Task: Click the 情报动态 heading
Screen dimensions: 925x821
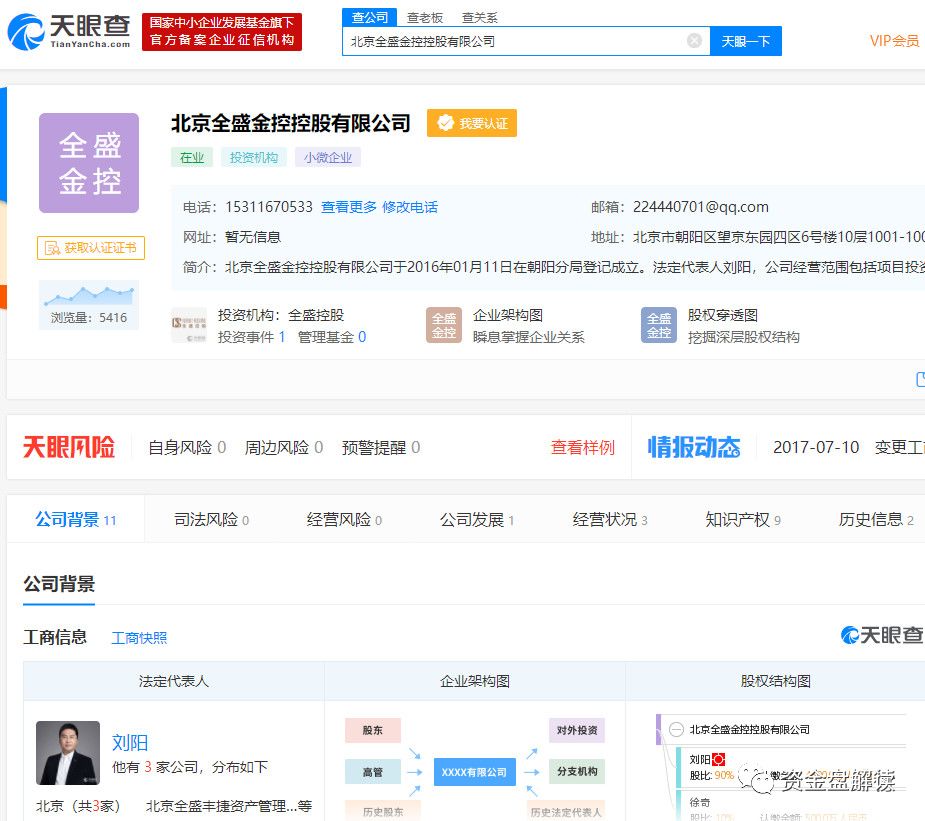Action: (694, 447)
